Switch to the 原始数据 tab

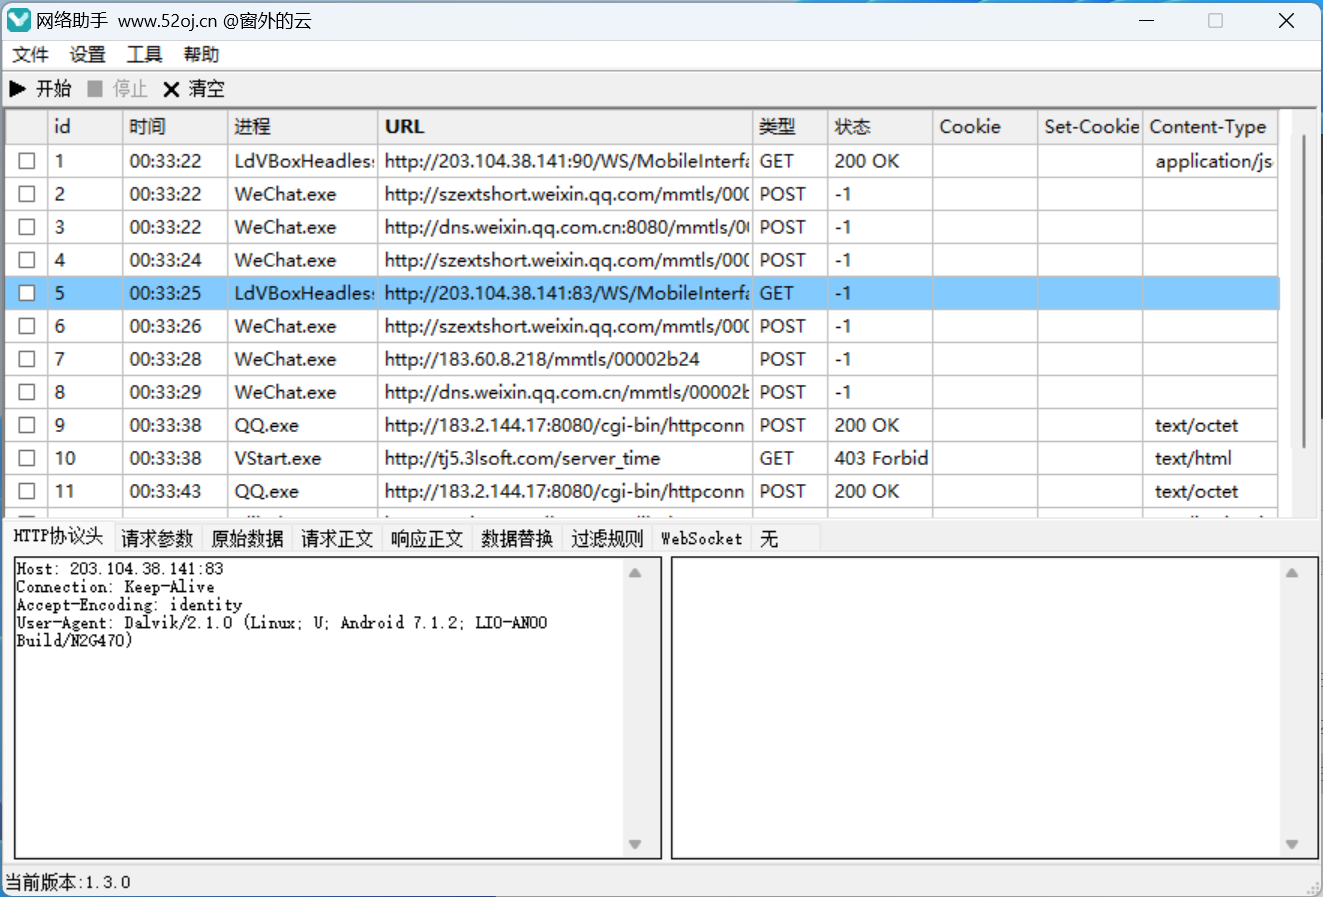point(247,539)
